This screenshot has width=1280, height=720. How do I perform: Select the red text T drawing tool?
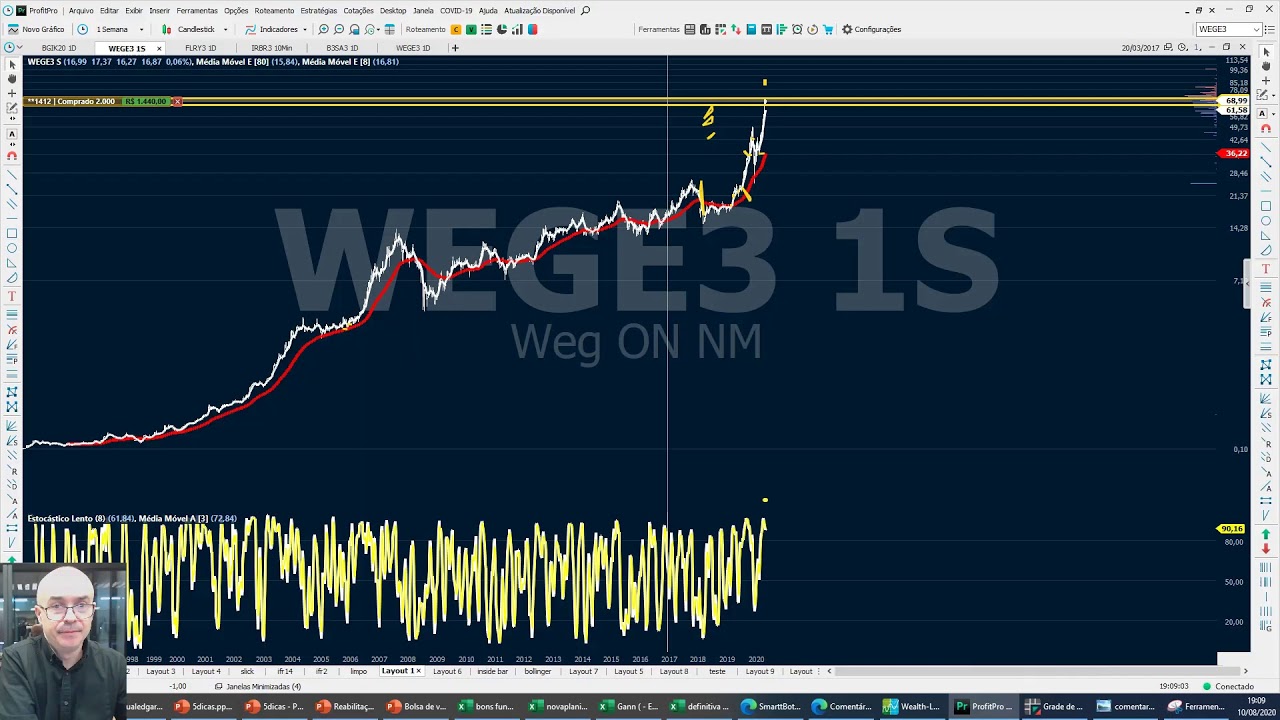[x=12, y=296]
